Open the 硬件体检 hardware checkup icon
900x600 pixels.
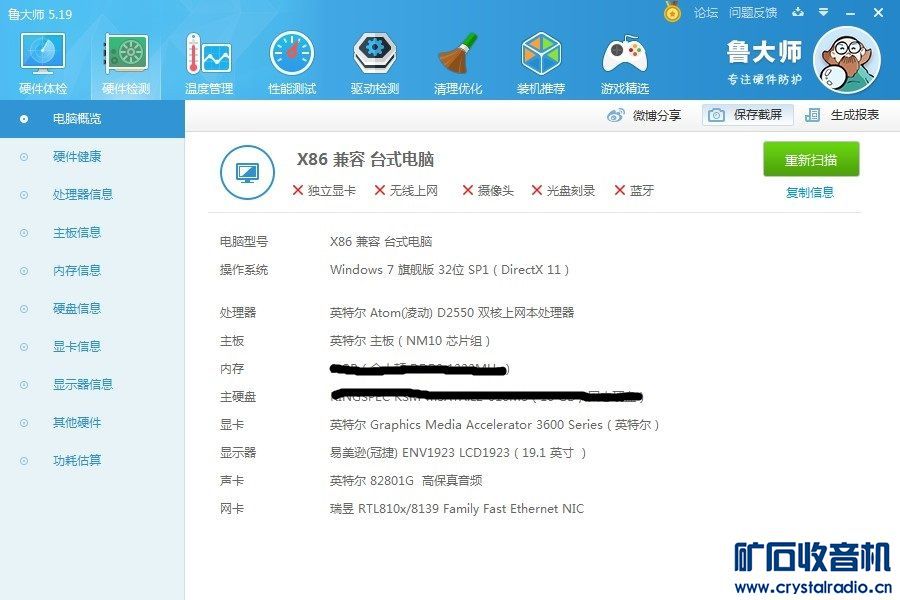[x=43, y=63]
